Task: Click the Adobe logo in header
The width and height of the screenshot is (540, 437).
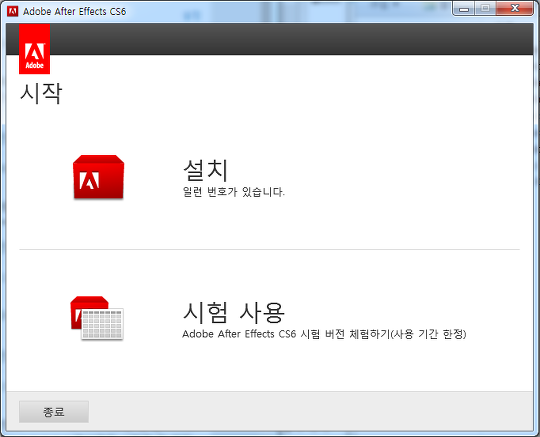Action: coord(34,49)
